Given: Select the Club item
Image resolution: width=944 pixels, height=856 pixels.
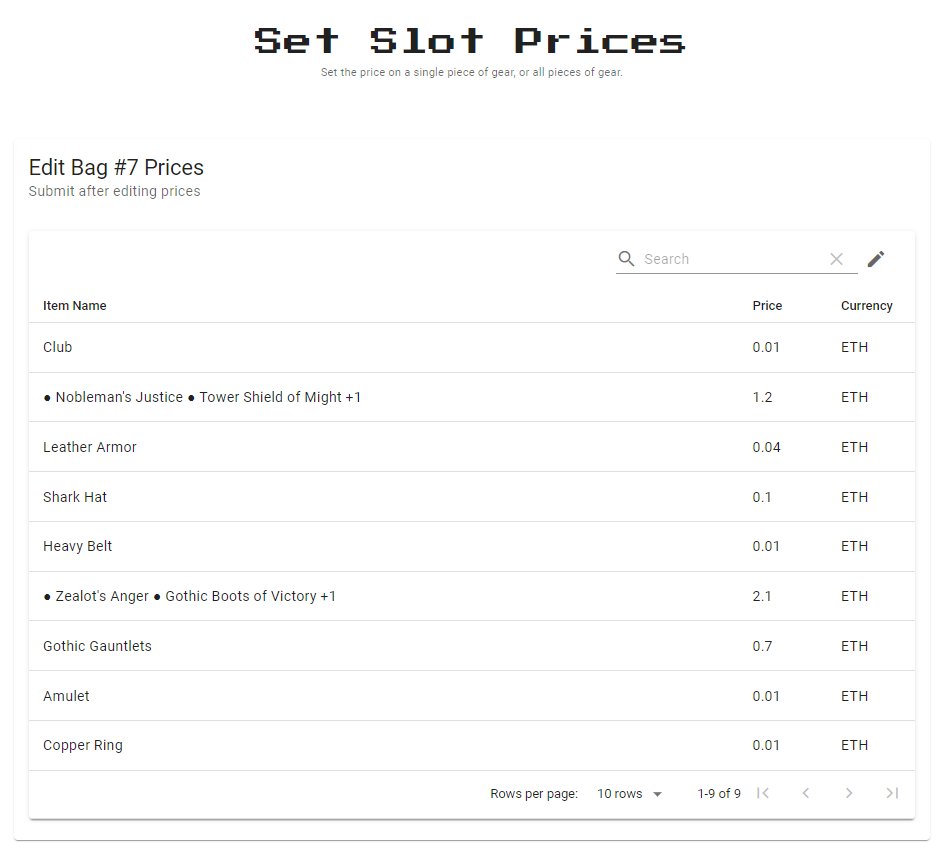Looking at the screenshot, I should (x=57, y=347).
